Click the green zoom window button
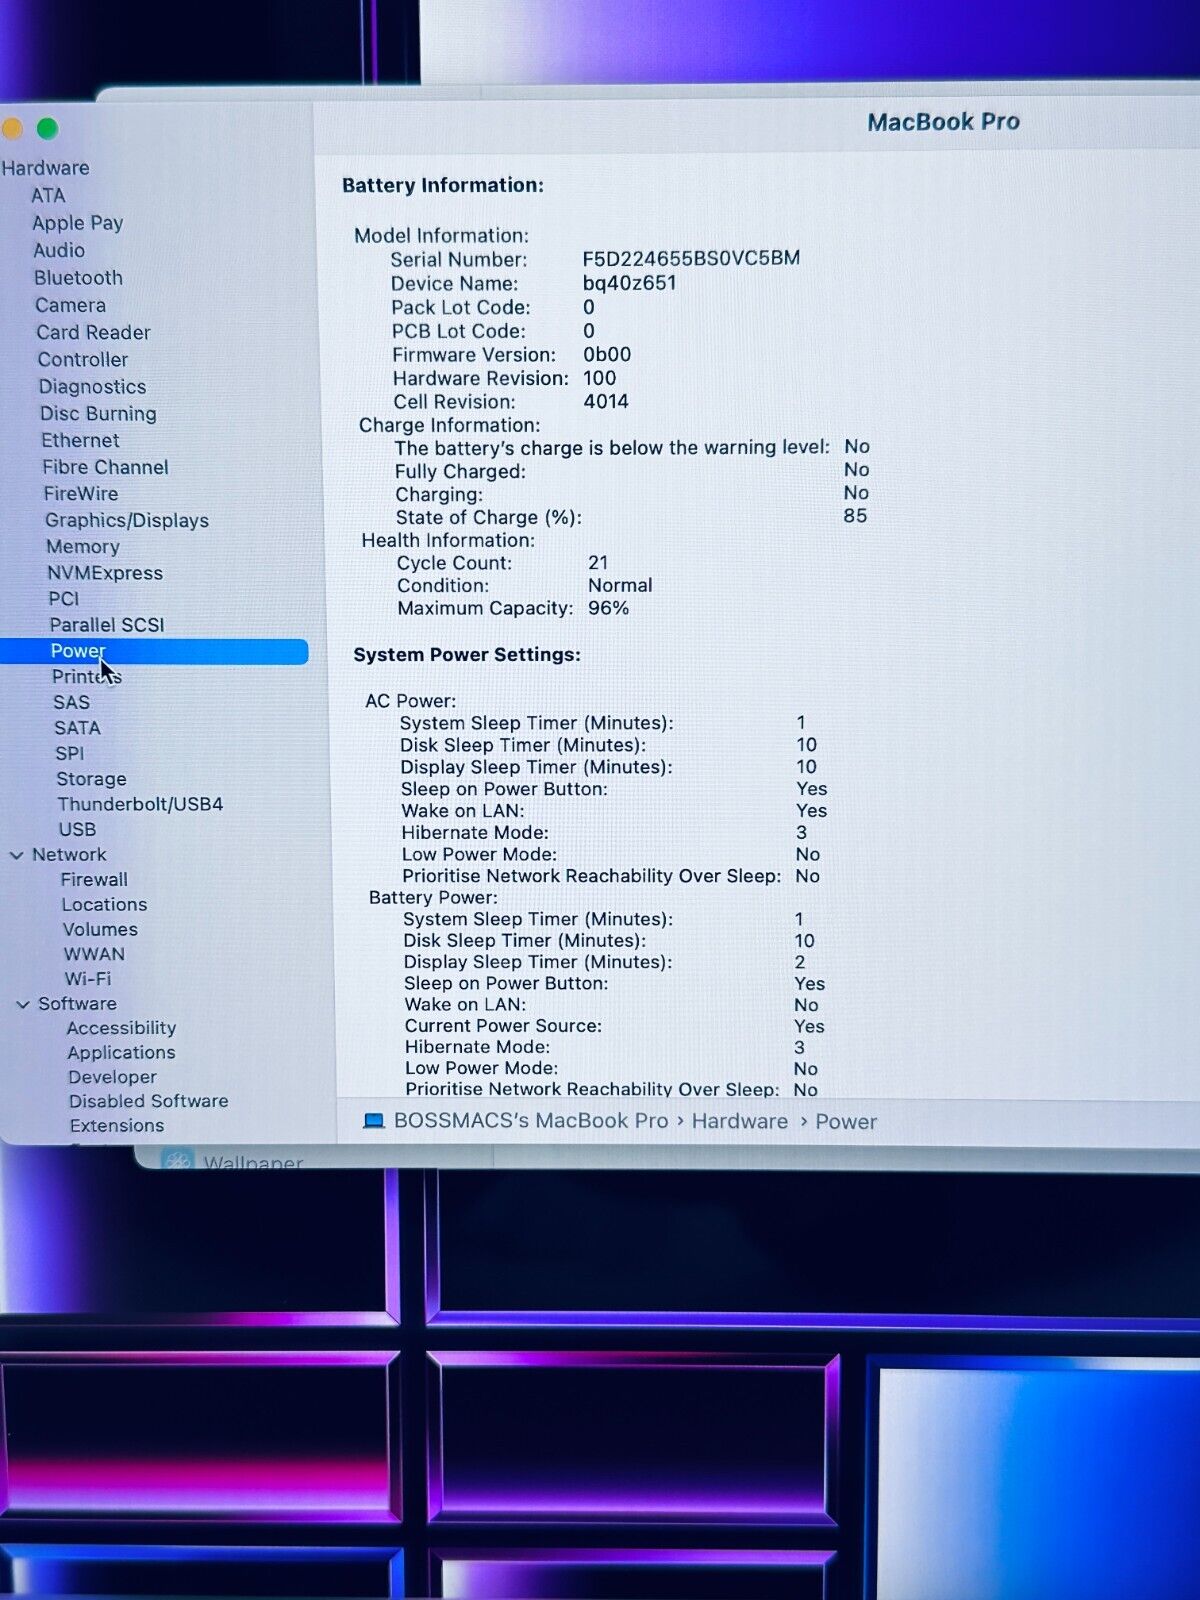 click(x=47, y=129)
